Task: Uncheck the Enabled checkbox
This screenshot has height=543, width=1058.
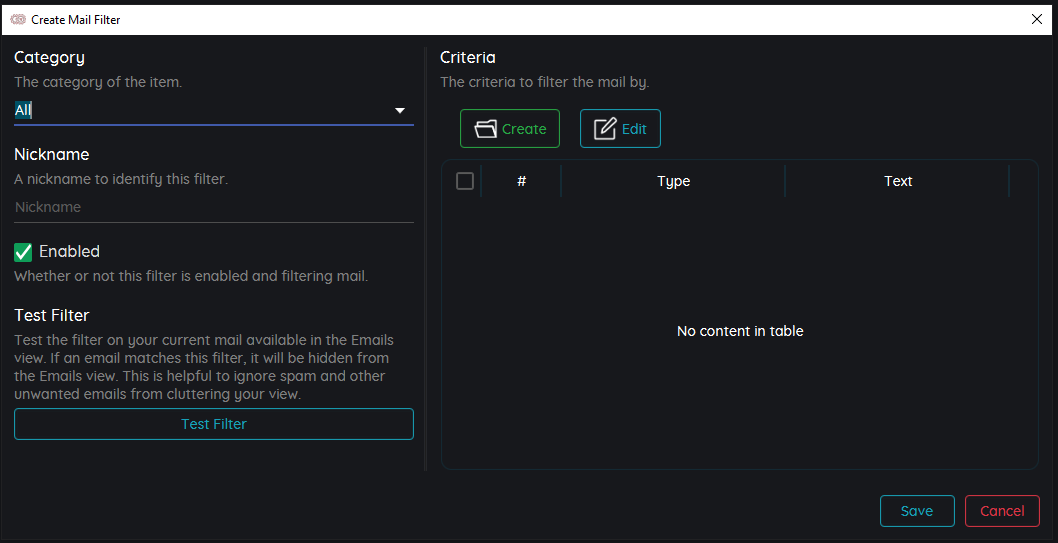Action: [24, 252]
